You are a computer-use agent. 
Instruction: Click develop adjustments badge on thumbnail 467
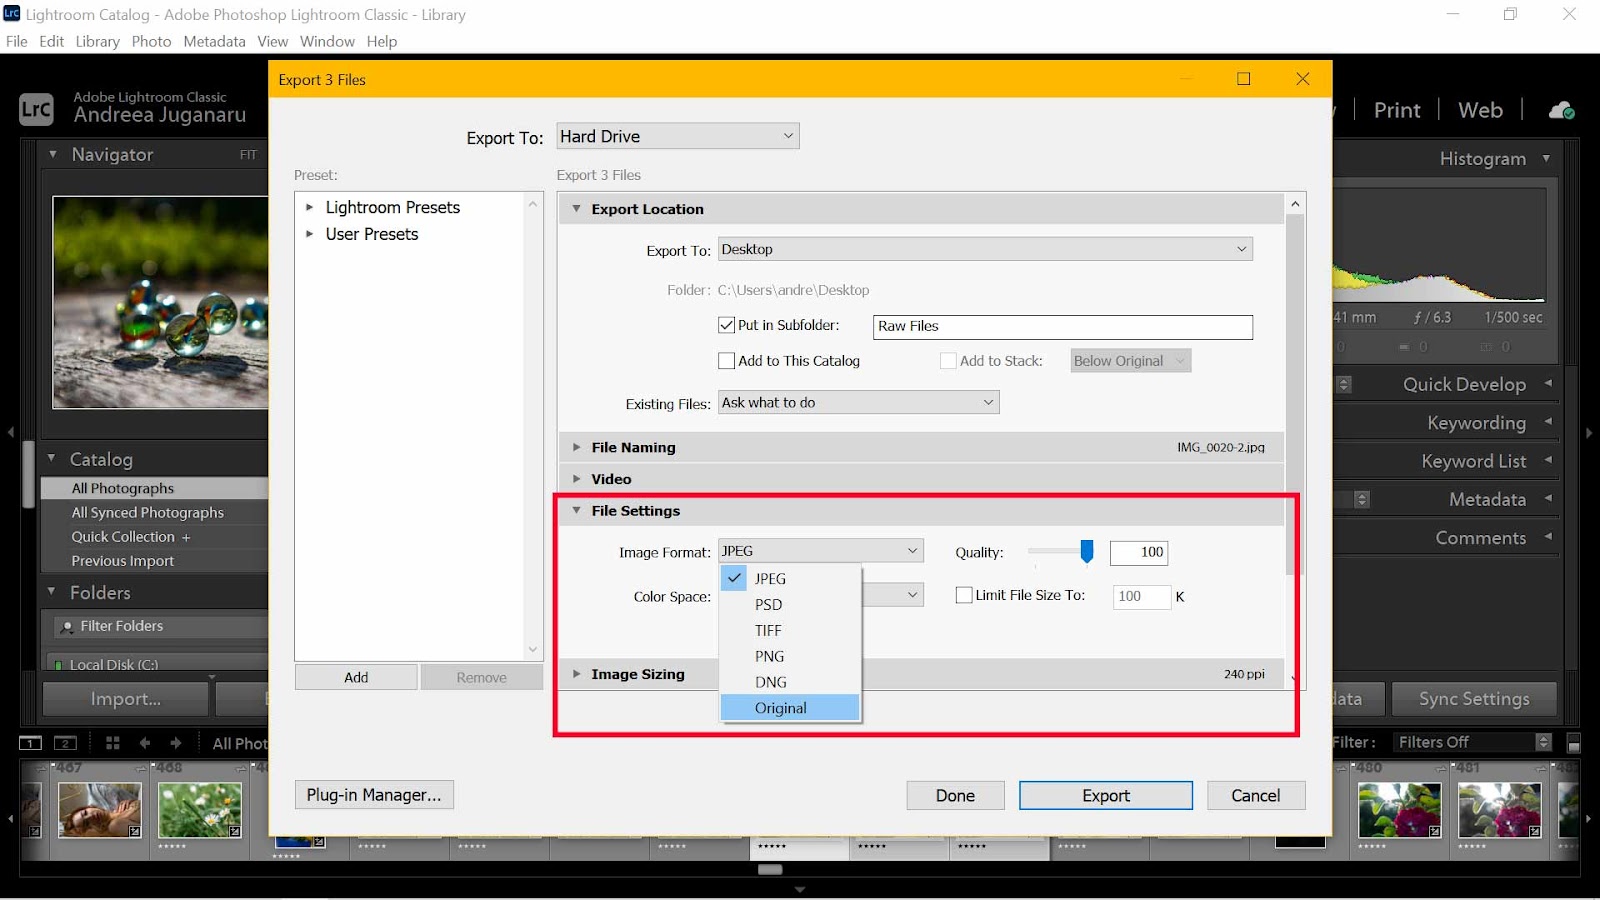click(x=135, y=831)
